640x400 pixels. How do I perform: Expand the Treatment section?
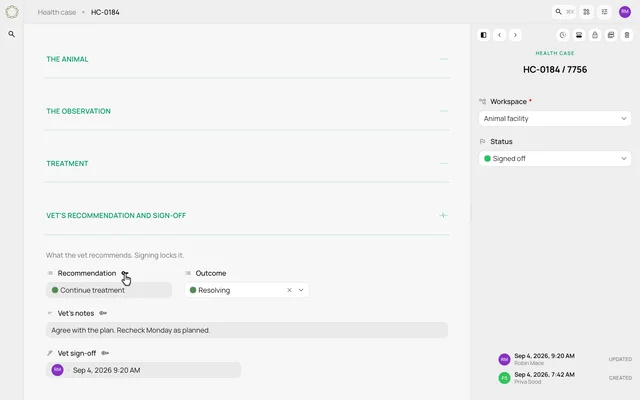click(444, 164)
